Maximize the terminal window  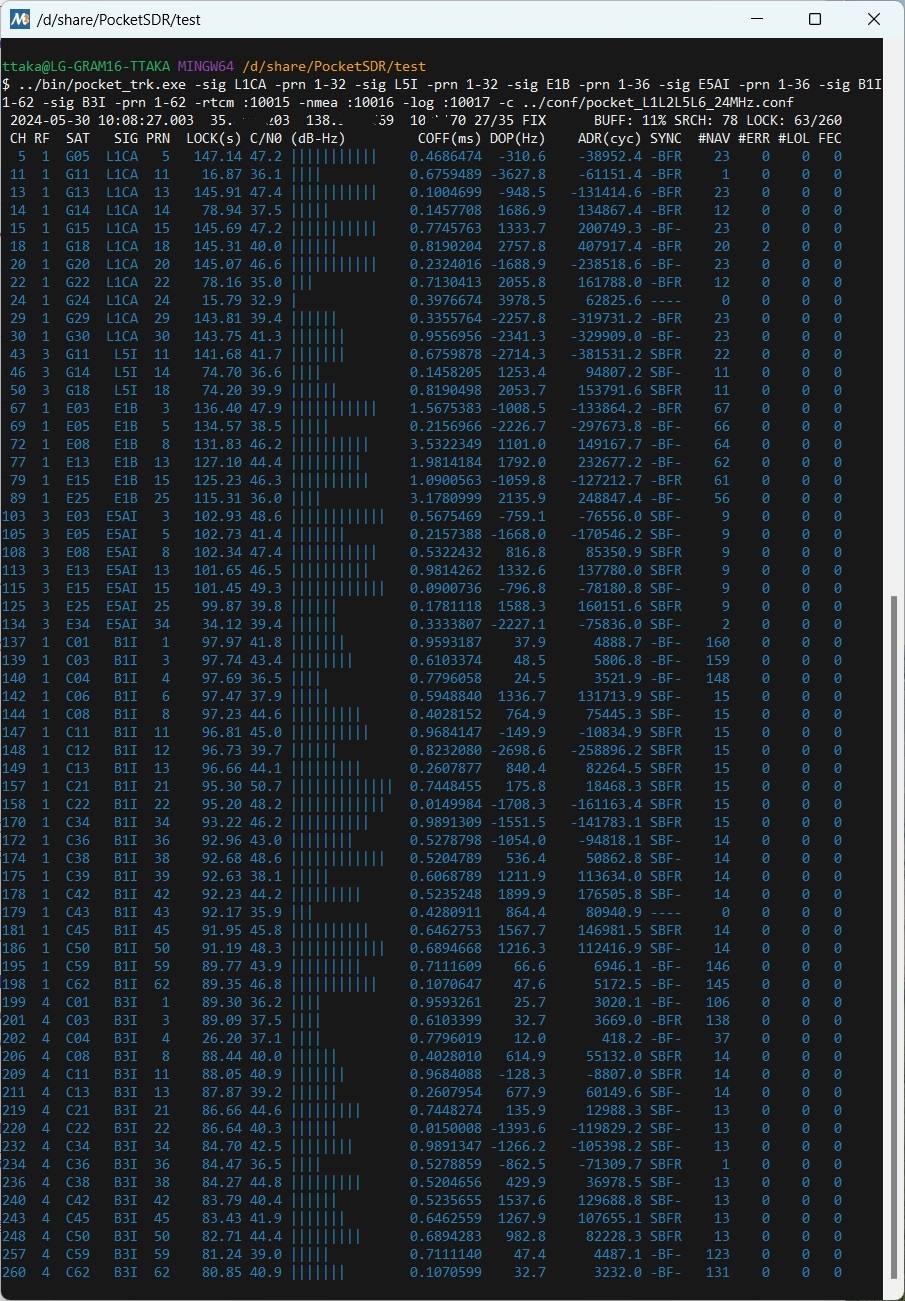click(x=815, y=19)
